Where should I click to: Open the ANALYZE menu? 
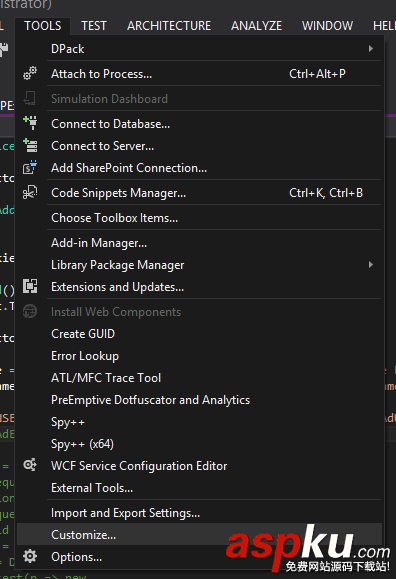256,26
